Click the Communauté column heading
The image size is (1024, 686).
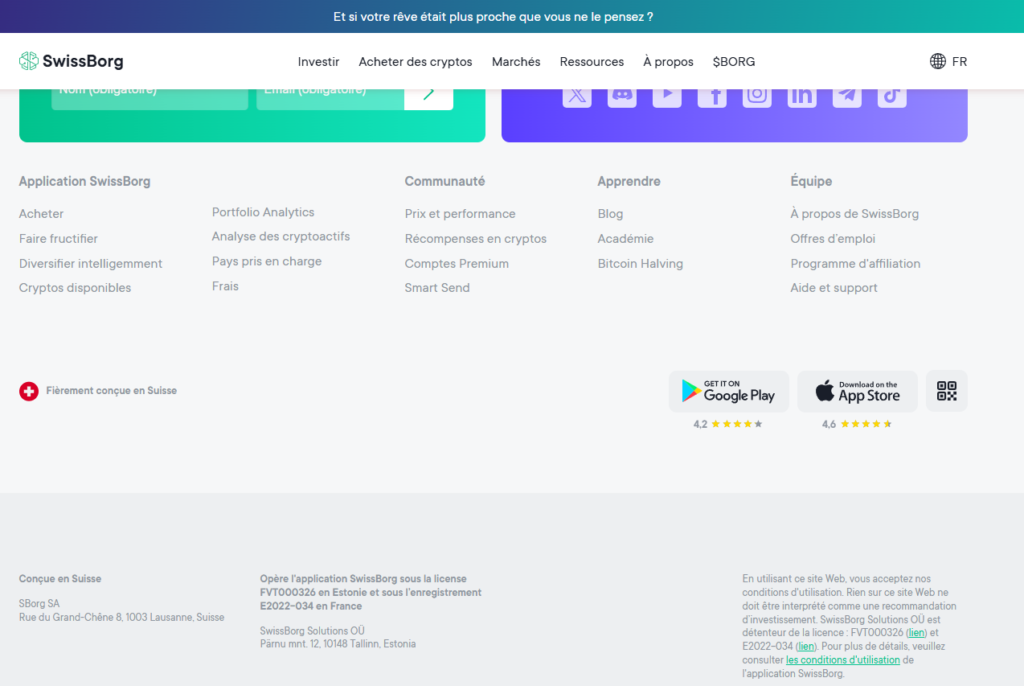pyautogui.click(x=445, y=182)
